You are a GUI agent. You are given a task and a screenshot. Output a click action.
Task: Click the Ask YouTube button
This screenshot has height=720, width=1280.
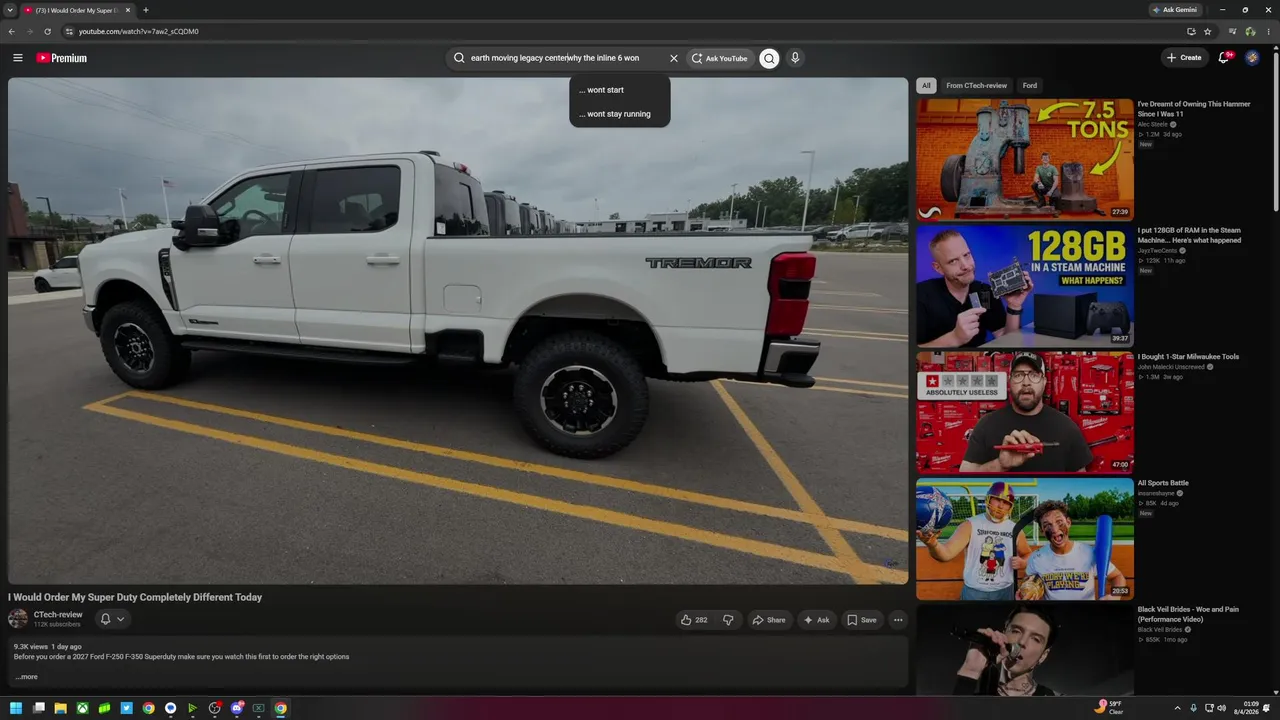[x=720, y=58]
